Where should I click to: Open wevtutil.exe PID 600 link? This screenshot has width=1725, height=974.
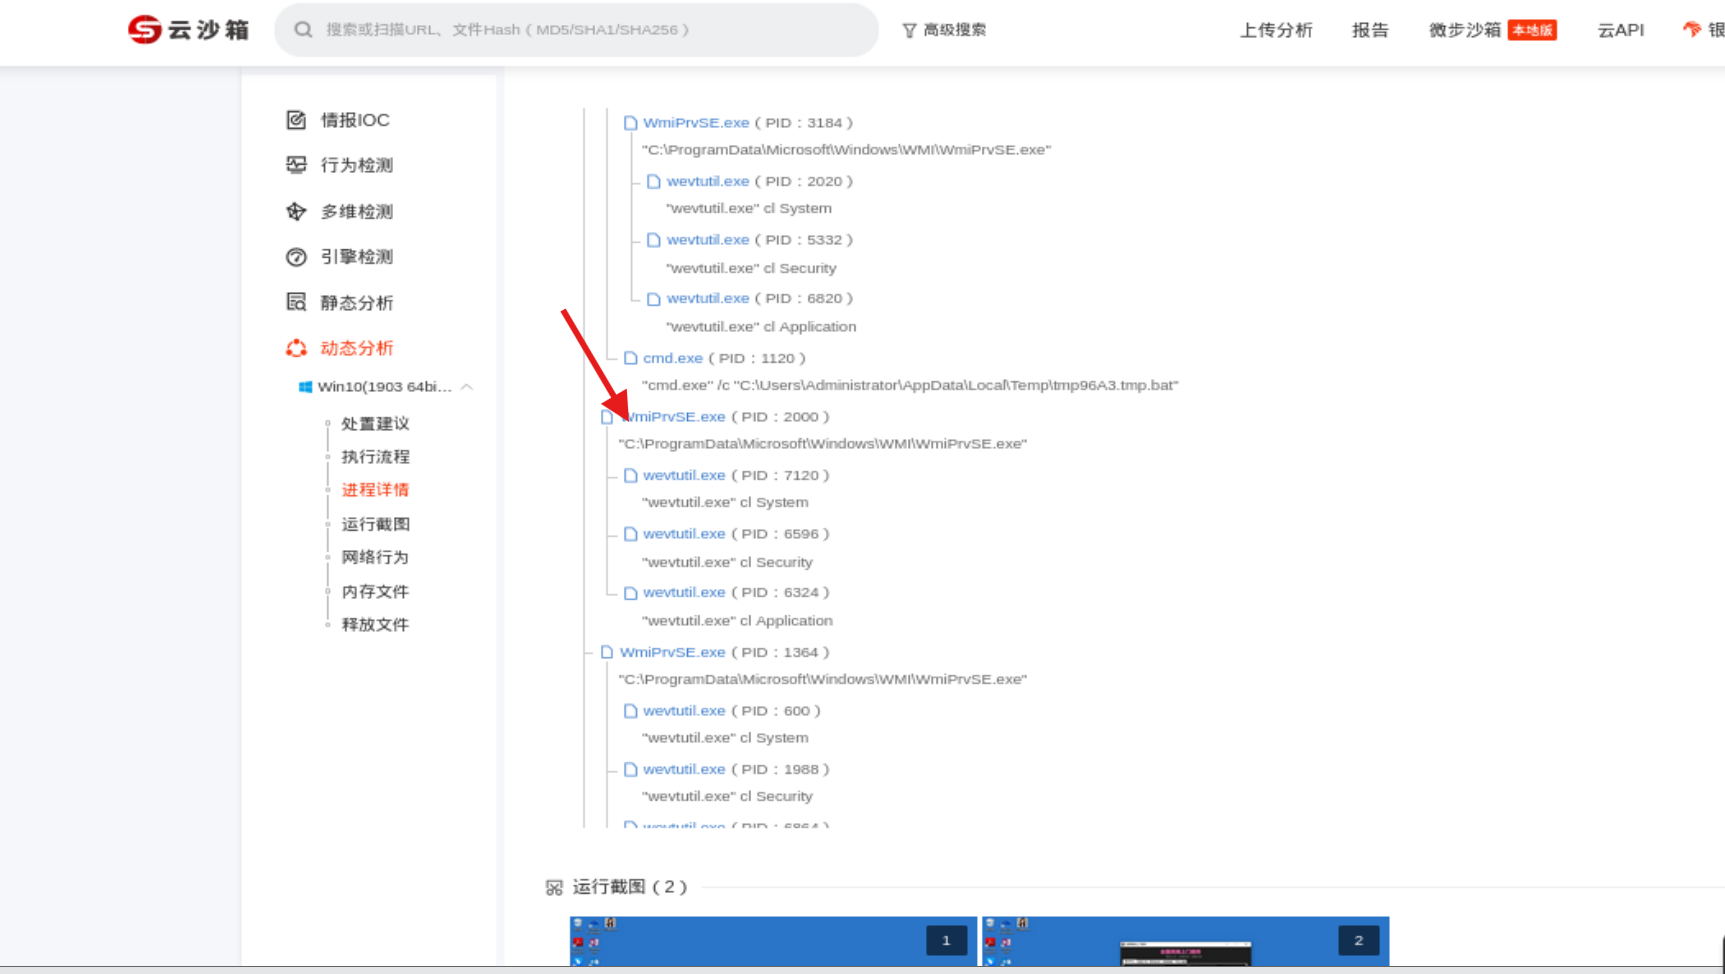click(x=684, y=711)
